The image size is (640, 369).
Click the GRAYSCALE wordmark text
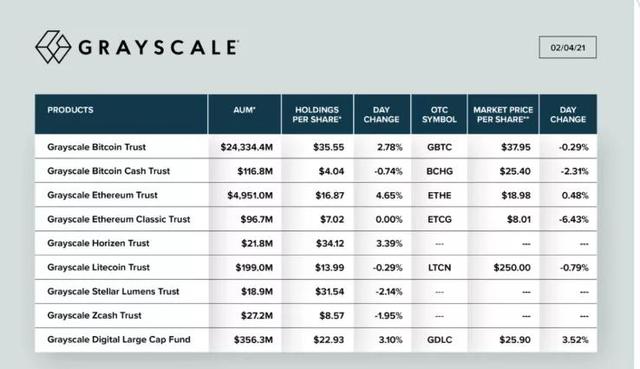click(158, 47)
